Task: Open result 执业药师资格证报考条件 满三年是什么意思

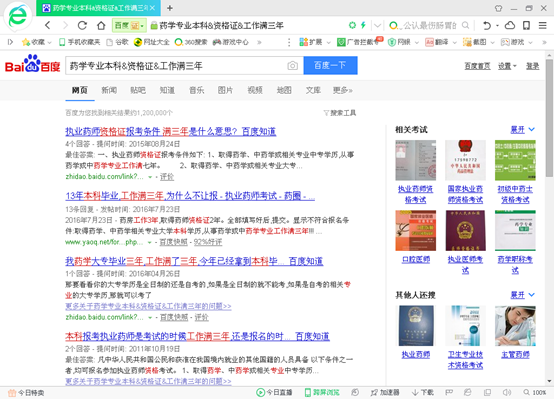Action: (171, 131)
